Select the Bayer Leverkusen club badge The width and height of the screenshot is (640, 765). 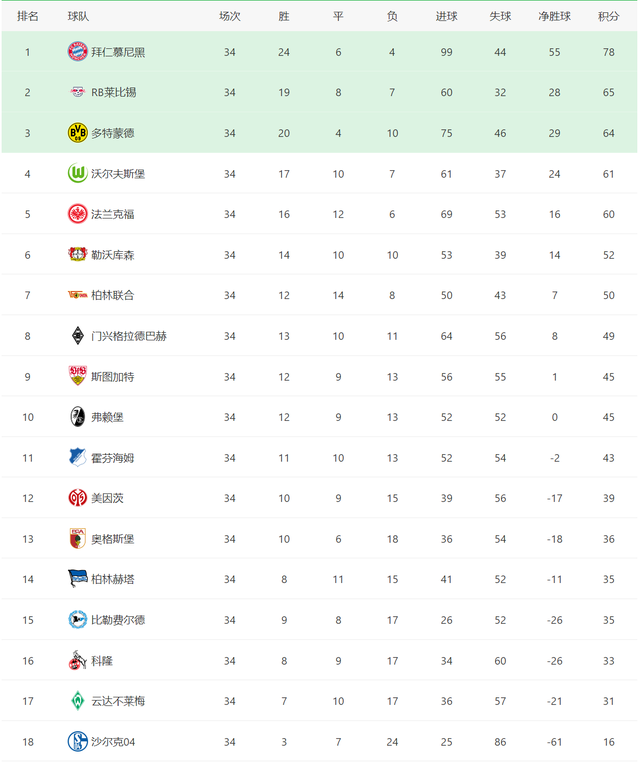pyautogui.click(x=77, y=254)
